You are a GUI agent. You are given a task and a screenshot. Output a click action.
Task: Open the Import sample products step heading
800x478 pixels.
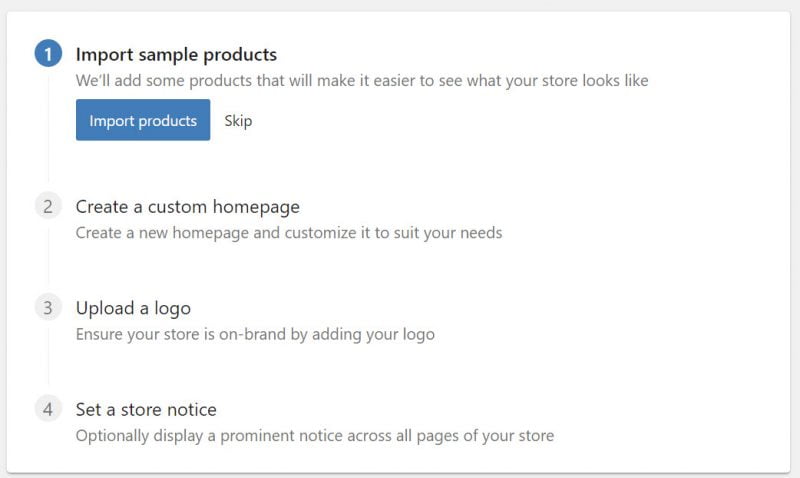click(176, 54)
